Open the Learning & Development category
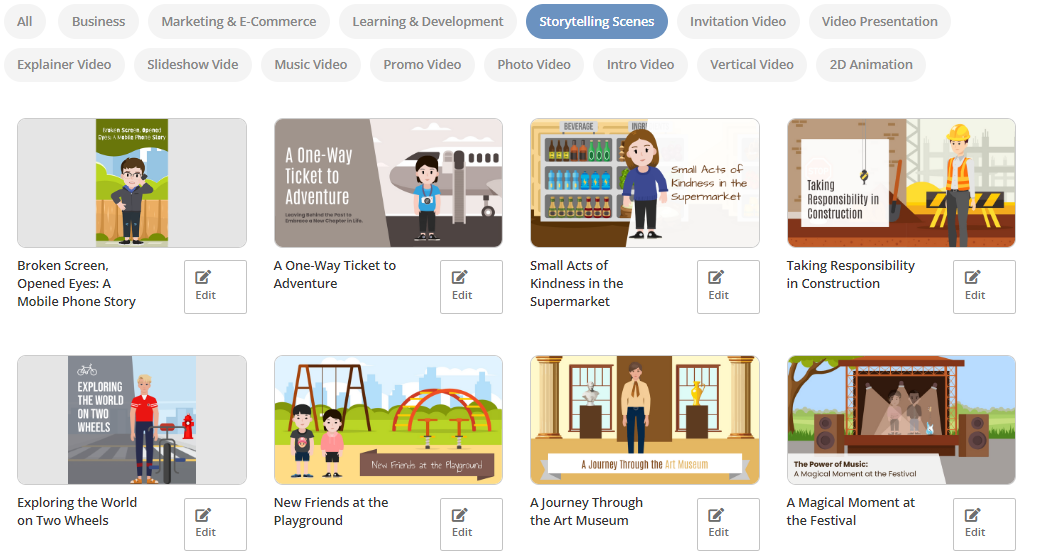 click(428, 21)
